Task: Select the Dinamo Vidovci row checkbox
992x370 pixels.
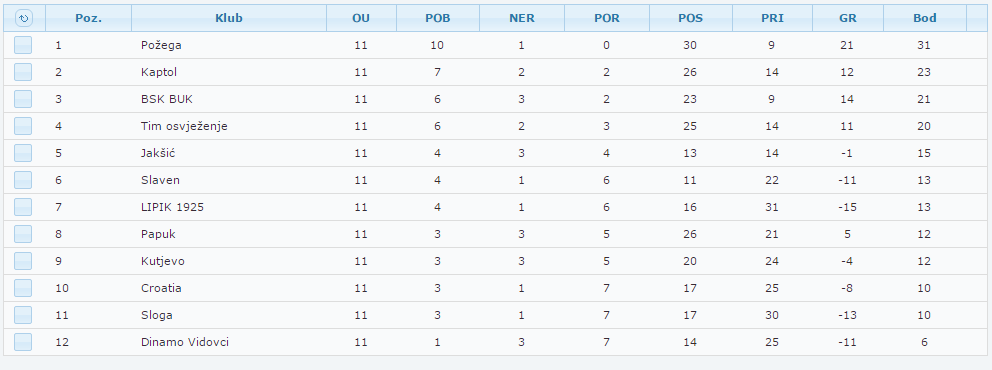Action: [23, 342]
